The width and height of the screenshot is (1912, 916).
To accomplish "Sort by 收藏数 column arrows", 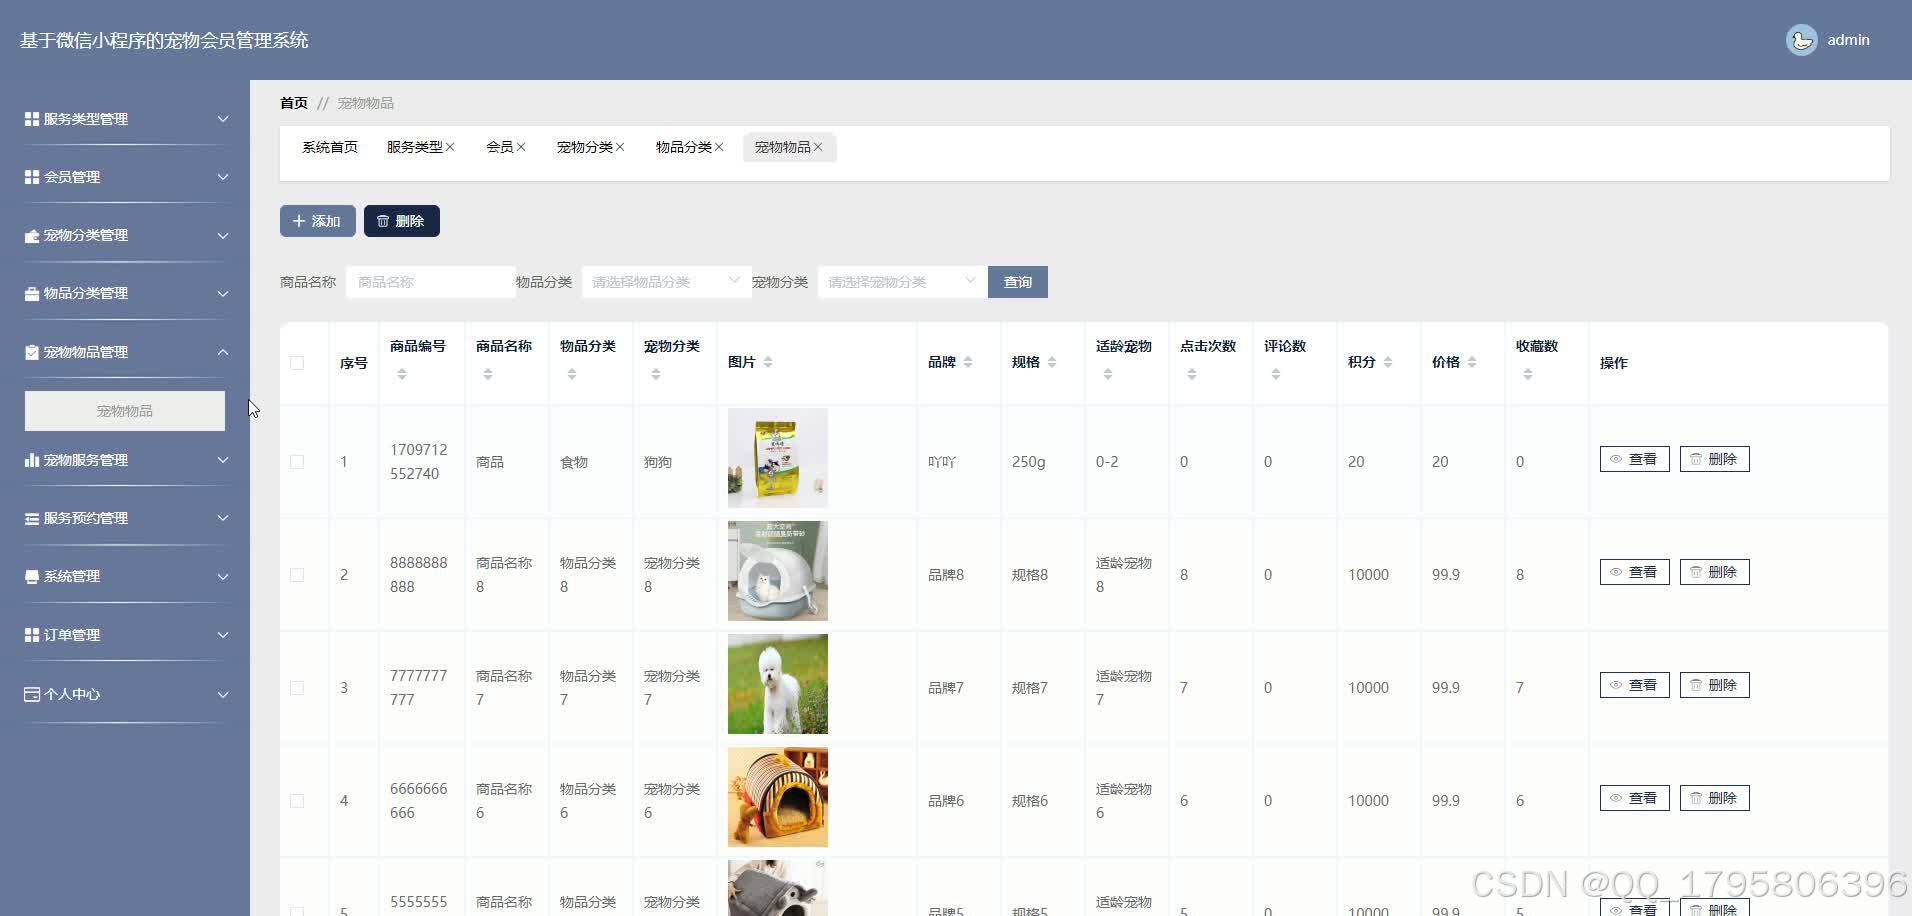I will (1528, 374).
